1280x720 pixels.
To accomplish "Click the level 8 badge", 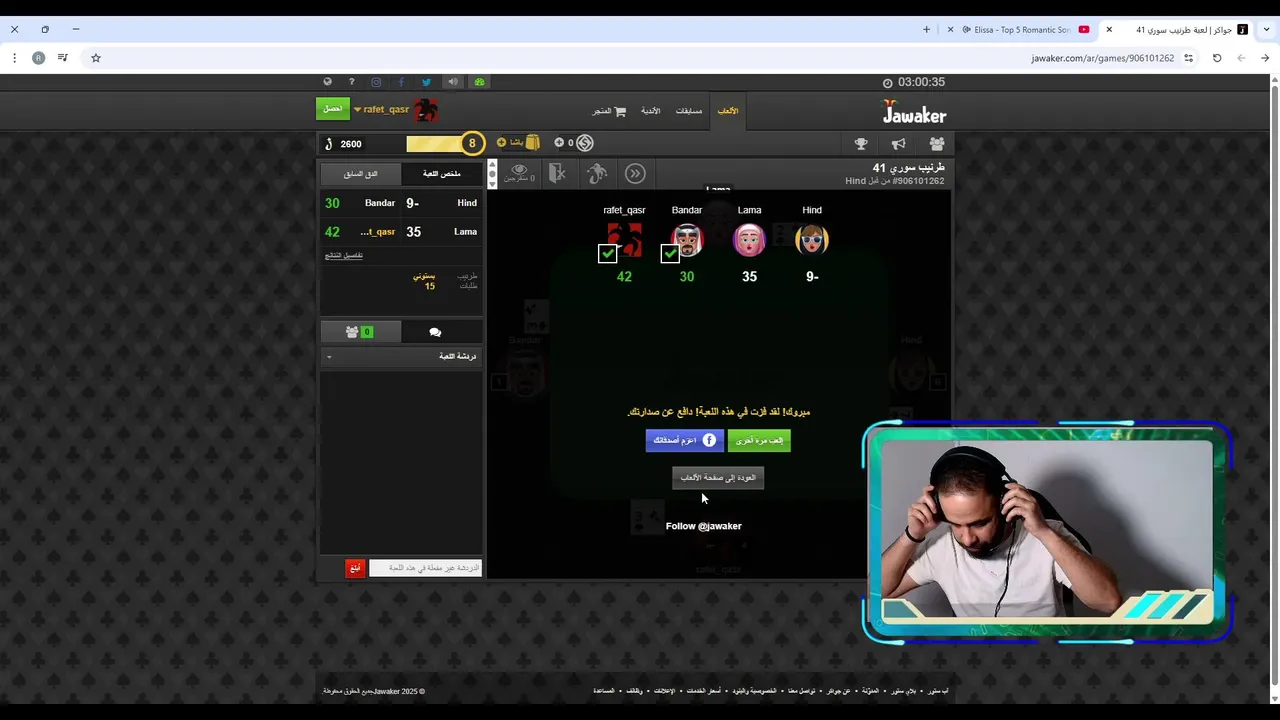I will 472,144.
